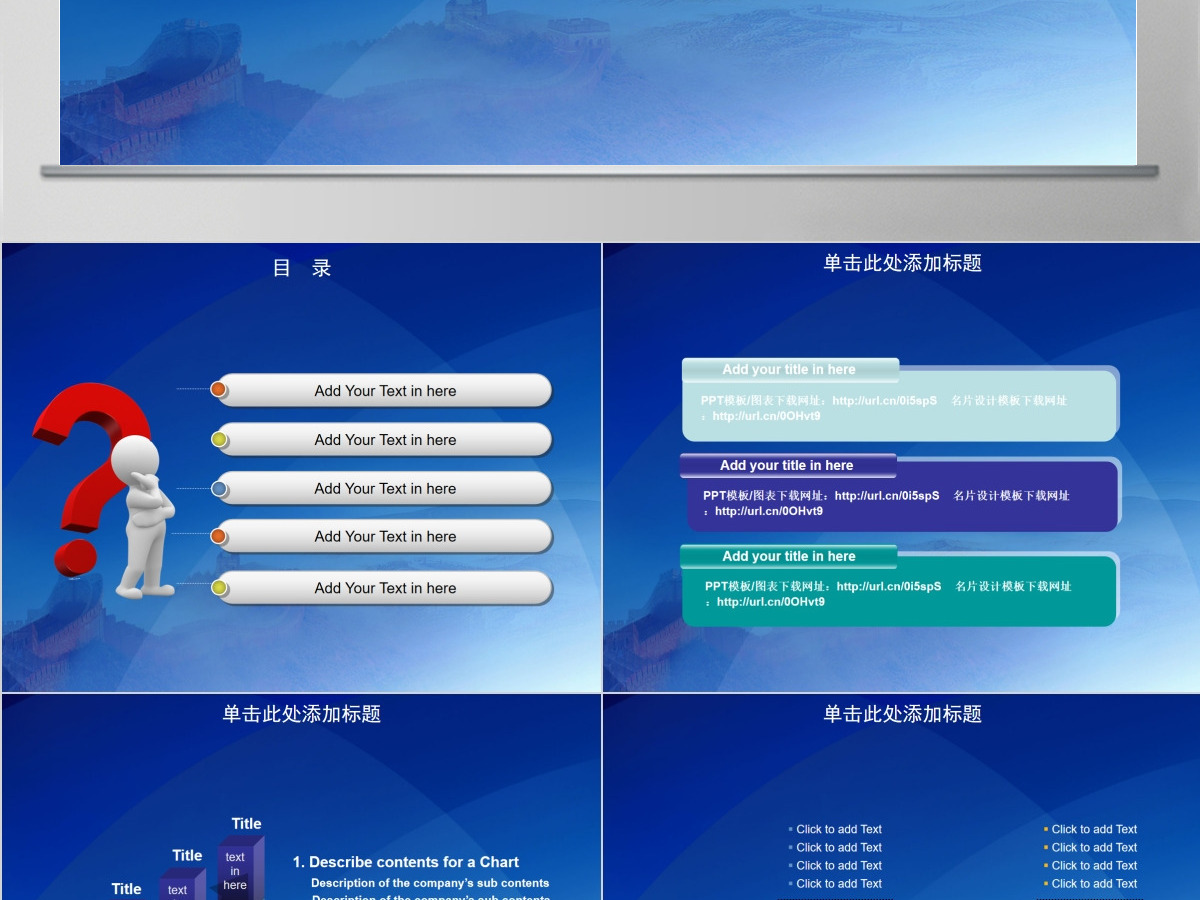Select the 'Title' label above the shortest bar
Image resolution: width=1200 pixels, height=900 pixels.
[127, 889]
